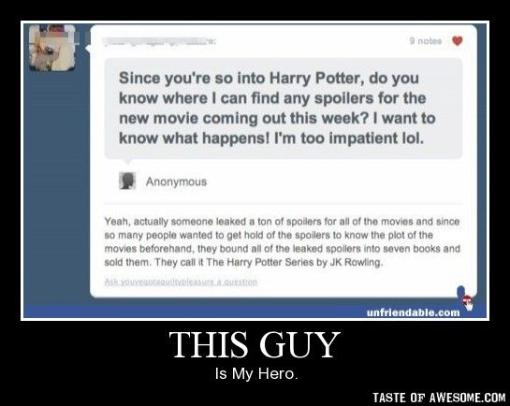510x406 pixels.
Task: Open the 9 notes count
Action: pyautogui.click(x=426, y=41)
